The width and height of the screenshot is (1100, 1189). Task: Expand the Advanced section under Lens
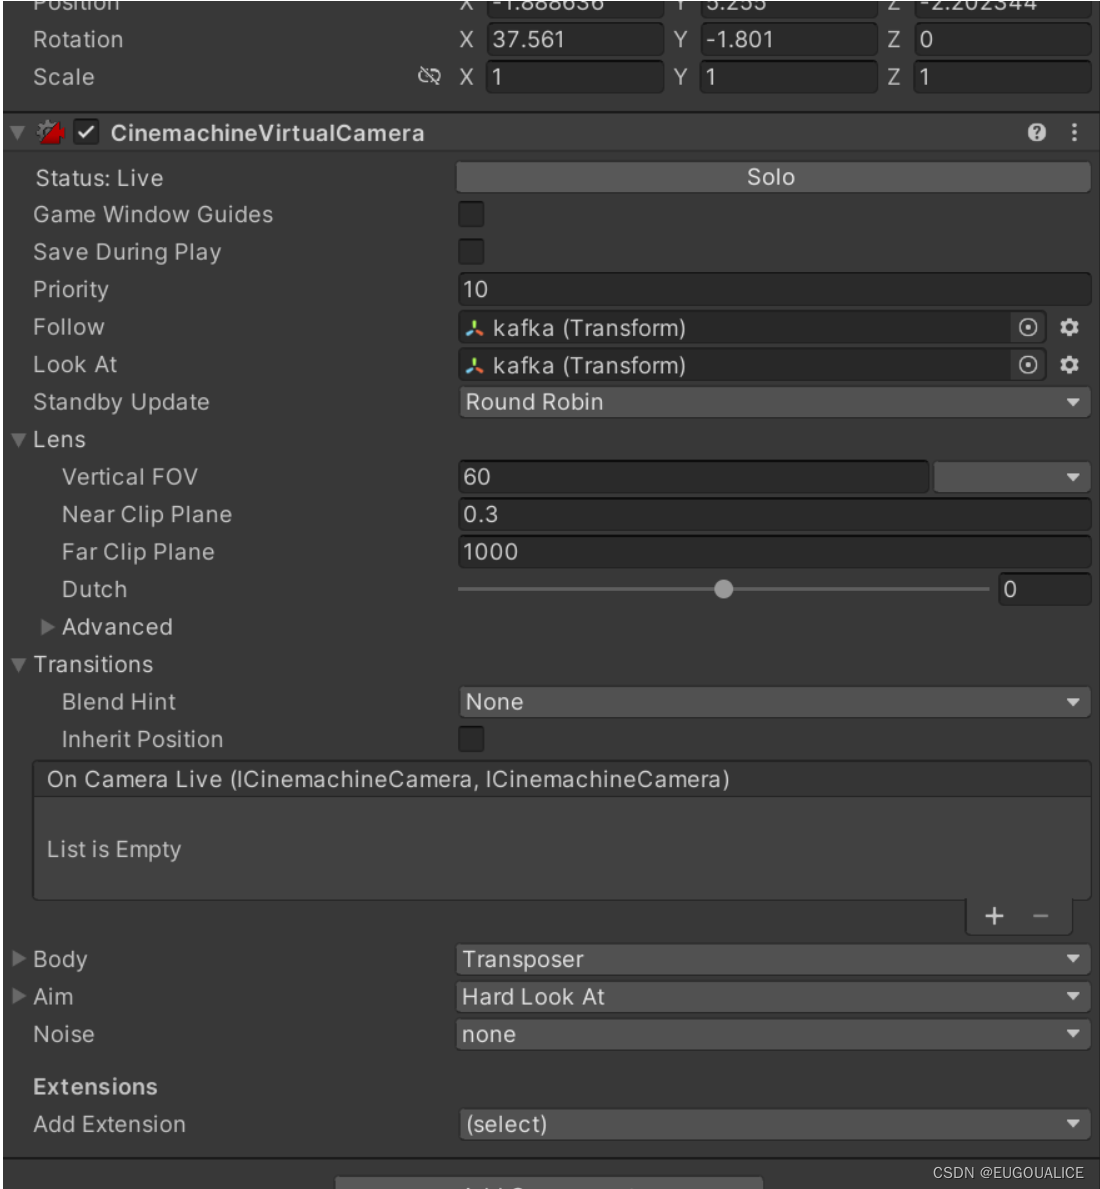tap(46, 627)
